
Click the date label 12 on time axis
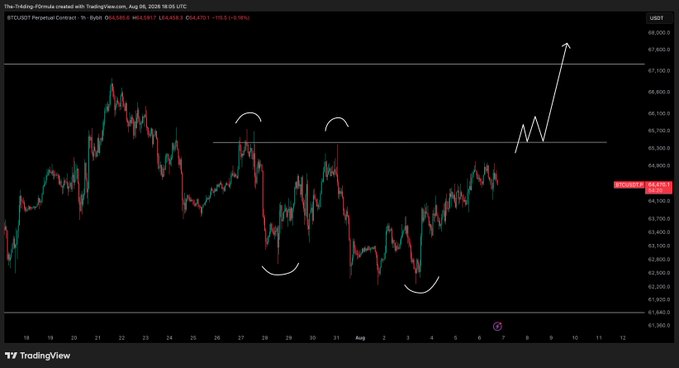coord(623,338)
